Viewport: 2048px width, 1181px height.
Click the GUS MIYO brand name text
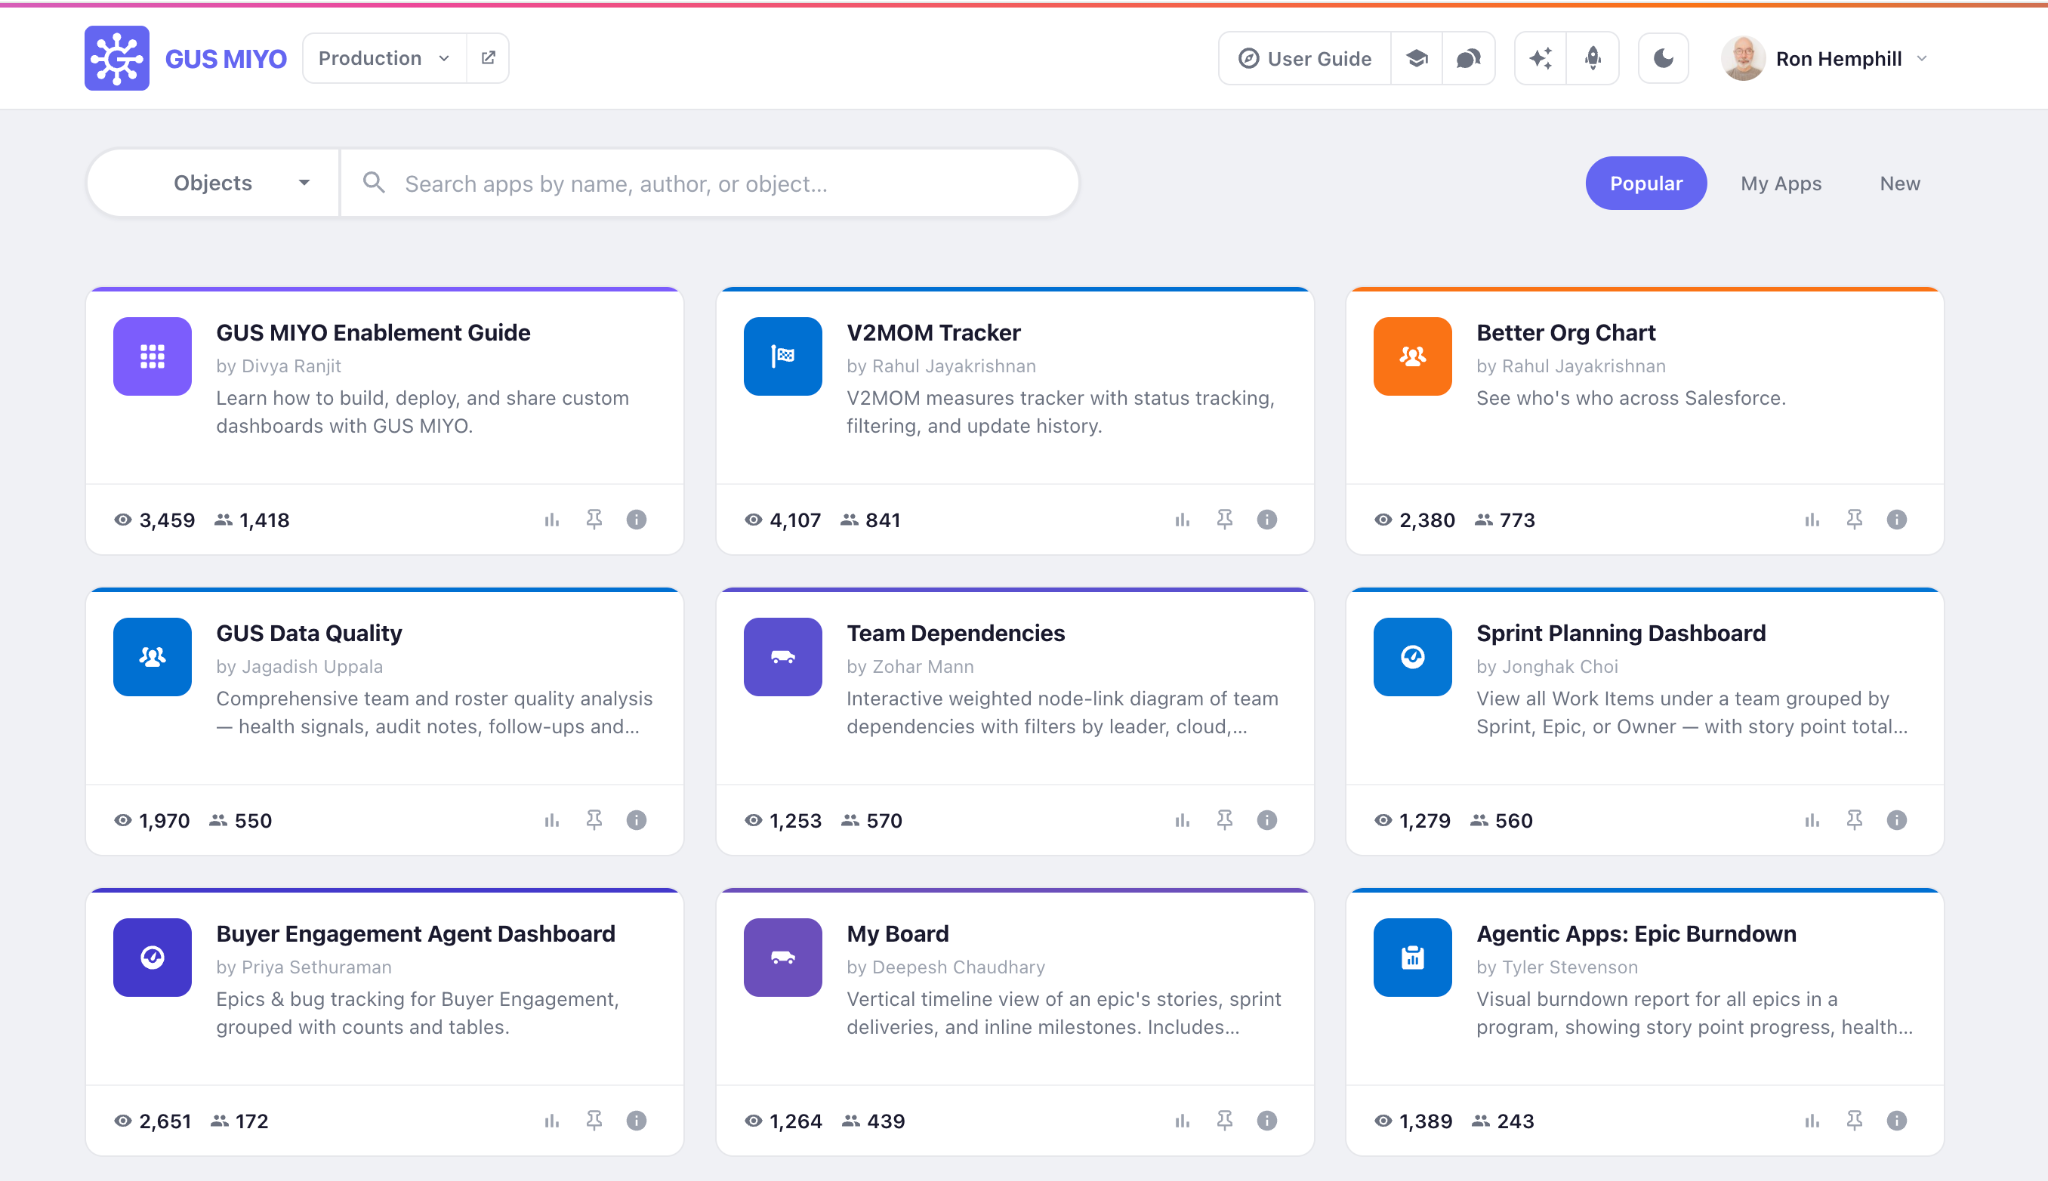tap(226, 59)
